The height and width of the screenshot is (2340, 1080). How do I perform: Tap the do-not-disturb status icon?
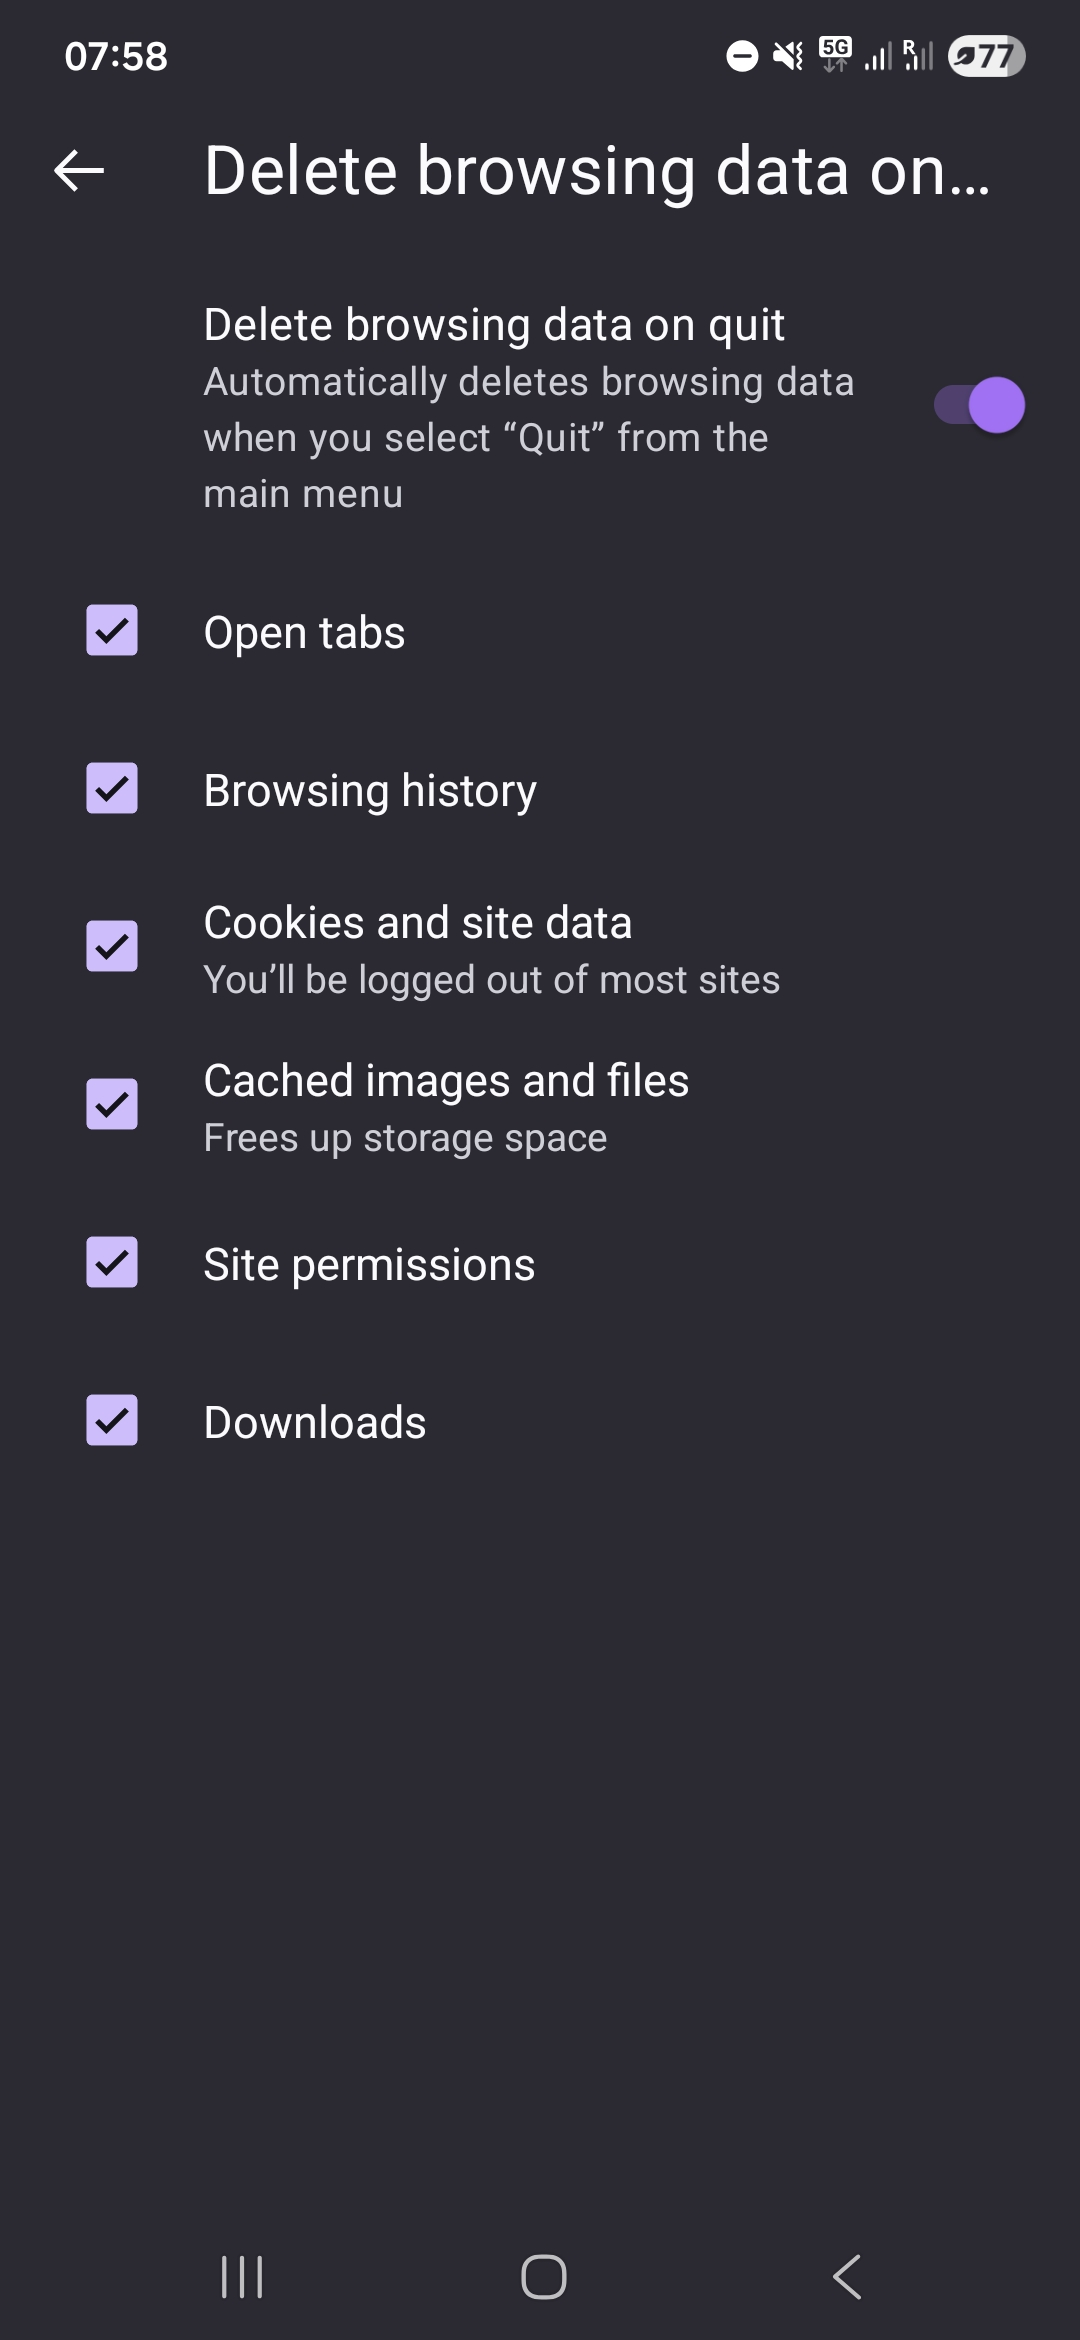coord(742,56)
